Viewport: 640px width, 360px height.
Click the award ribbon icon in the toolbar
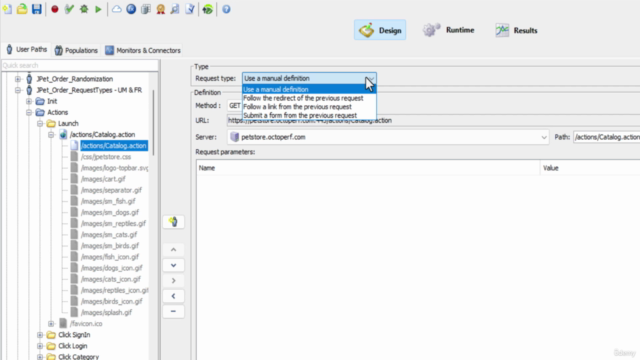(160, 9)
